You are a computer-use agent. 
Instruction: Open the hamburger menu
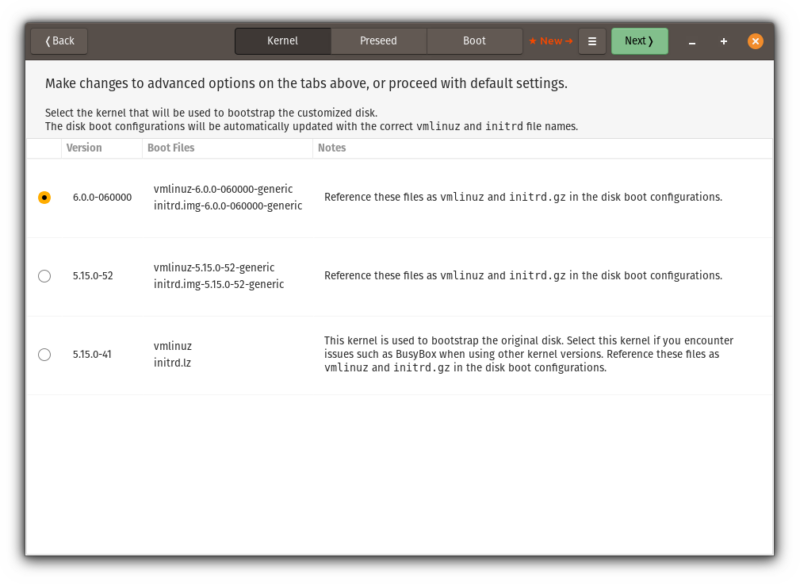pyautogui.click(x=592, y=41)
